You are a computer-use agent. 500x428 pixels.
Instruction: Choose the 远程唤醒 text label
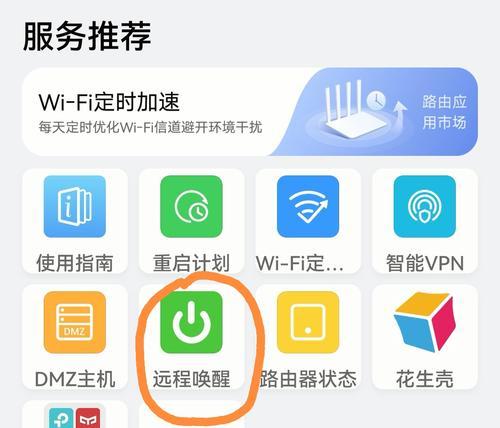pyautogui.click(x=191, y=379)
